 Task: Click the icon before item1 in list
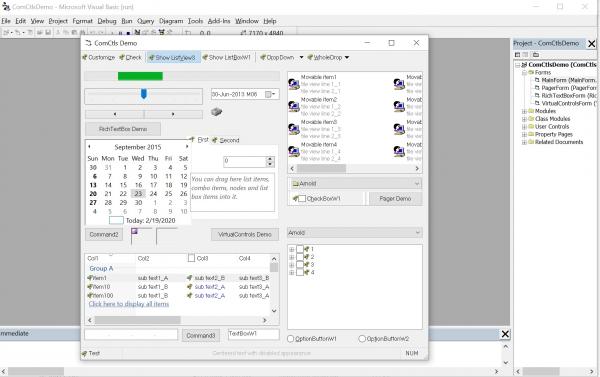(90, 278)
